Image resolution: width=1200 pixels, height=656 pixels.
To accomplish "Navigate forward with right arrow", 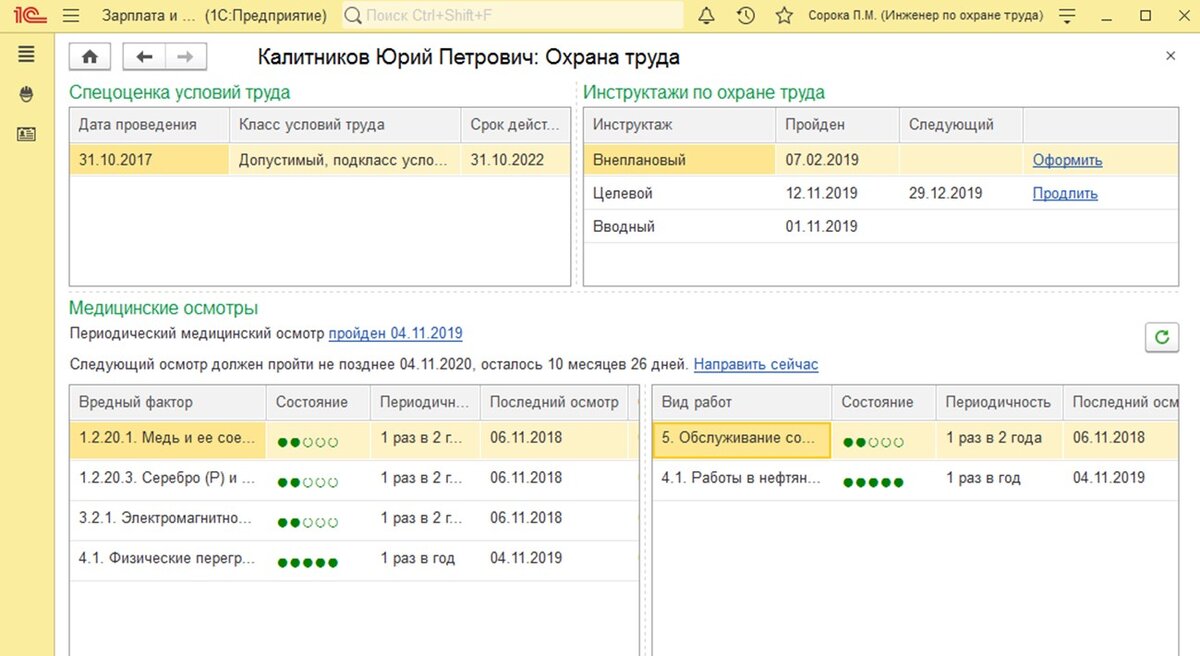I will pos(186,57).
